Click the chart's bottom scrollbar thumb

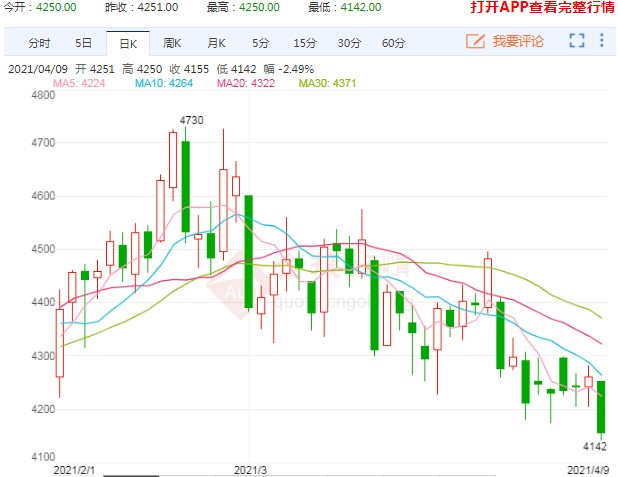click(x=131, y=476)
